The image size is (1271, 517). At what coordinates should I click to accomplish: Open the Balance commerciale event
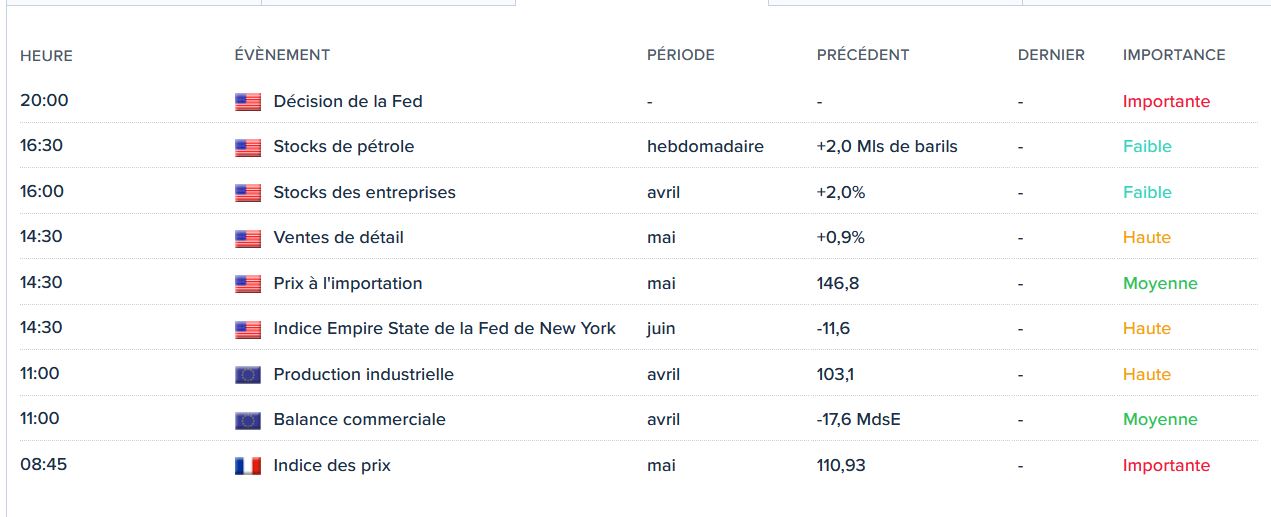point(359,420)
